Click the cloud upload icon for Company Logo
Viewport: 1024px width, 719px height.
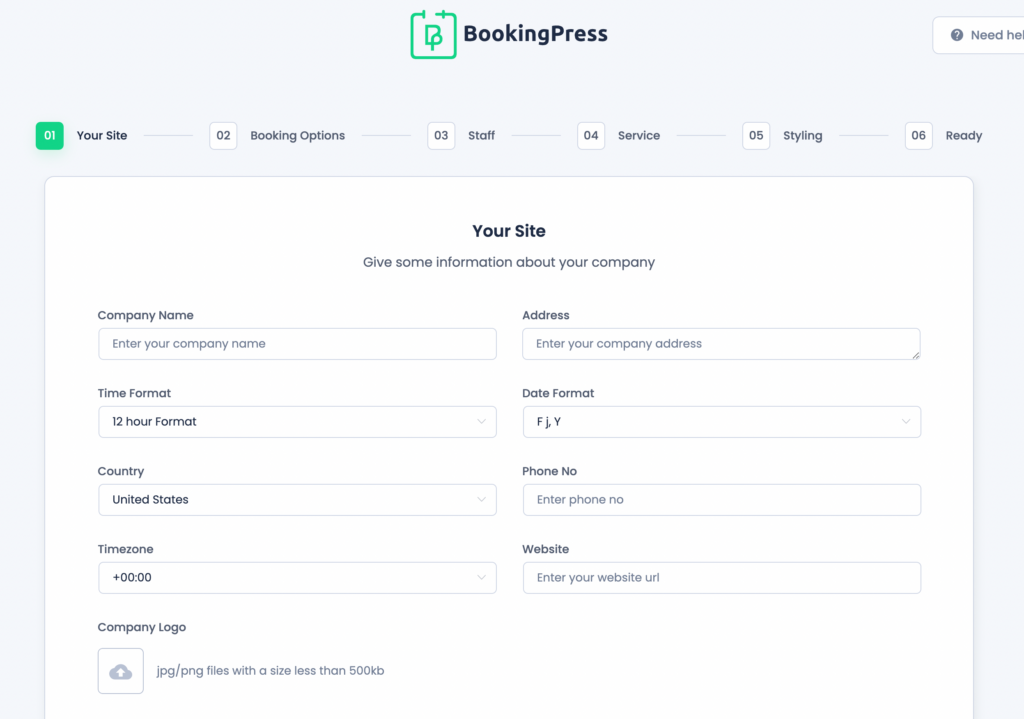pos(120,671)
